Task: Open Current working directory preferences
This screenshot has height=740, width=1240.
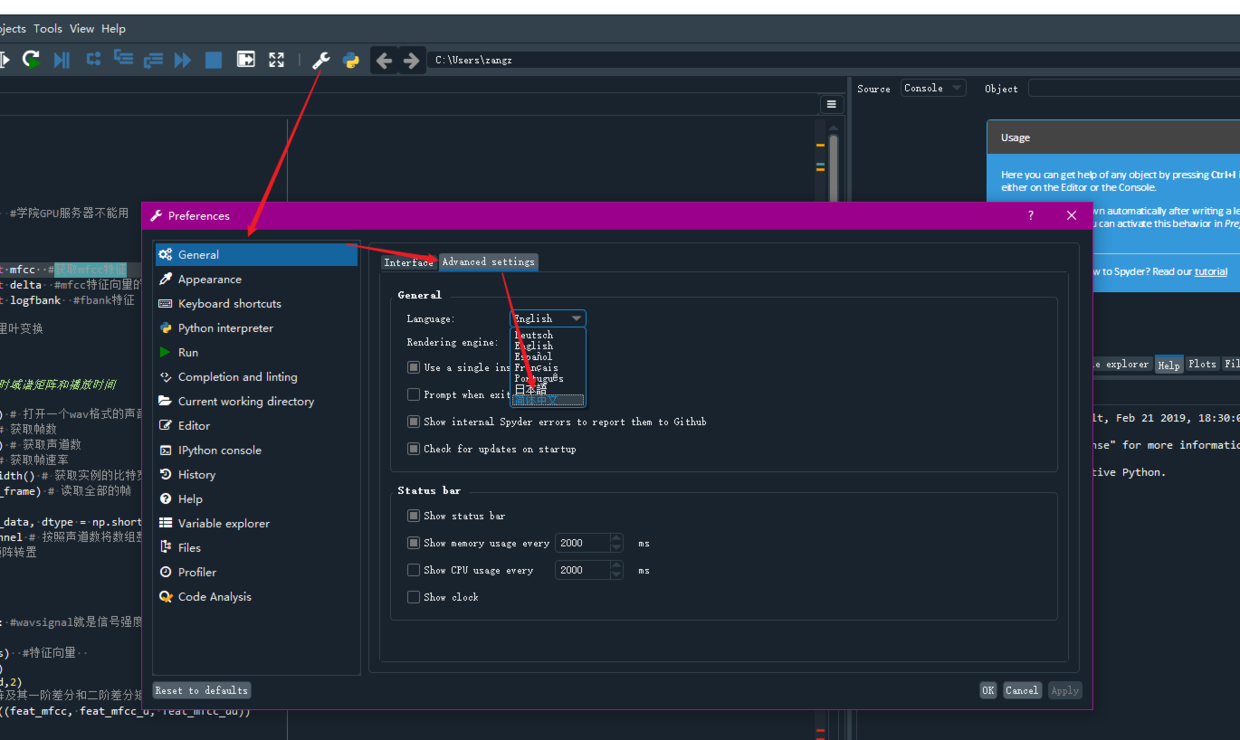Action: click(256, 401)
